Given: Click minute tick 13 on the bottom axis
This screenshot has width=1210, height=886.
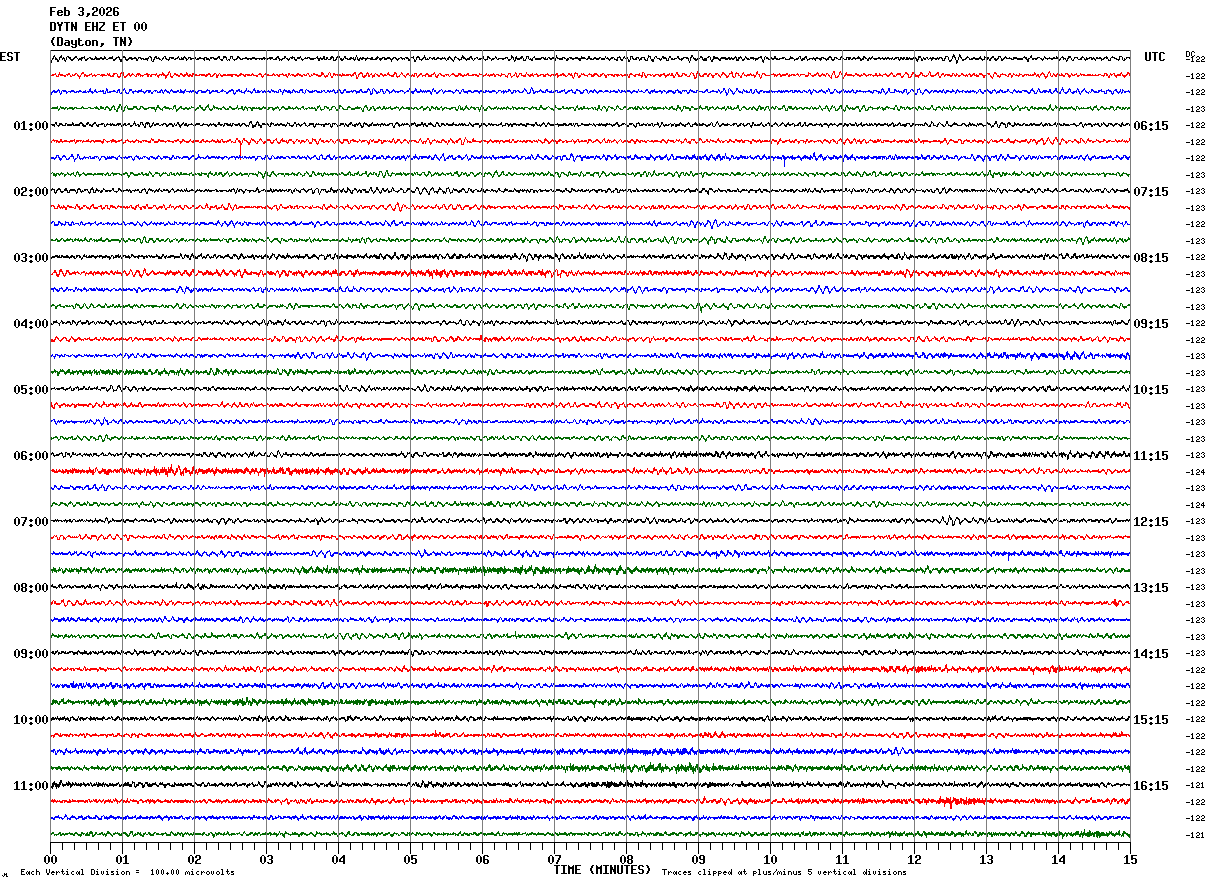Looking at the screenshot, I should pos(986,859).
